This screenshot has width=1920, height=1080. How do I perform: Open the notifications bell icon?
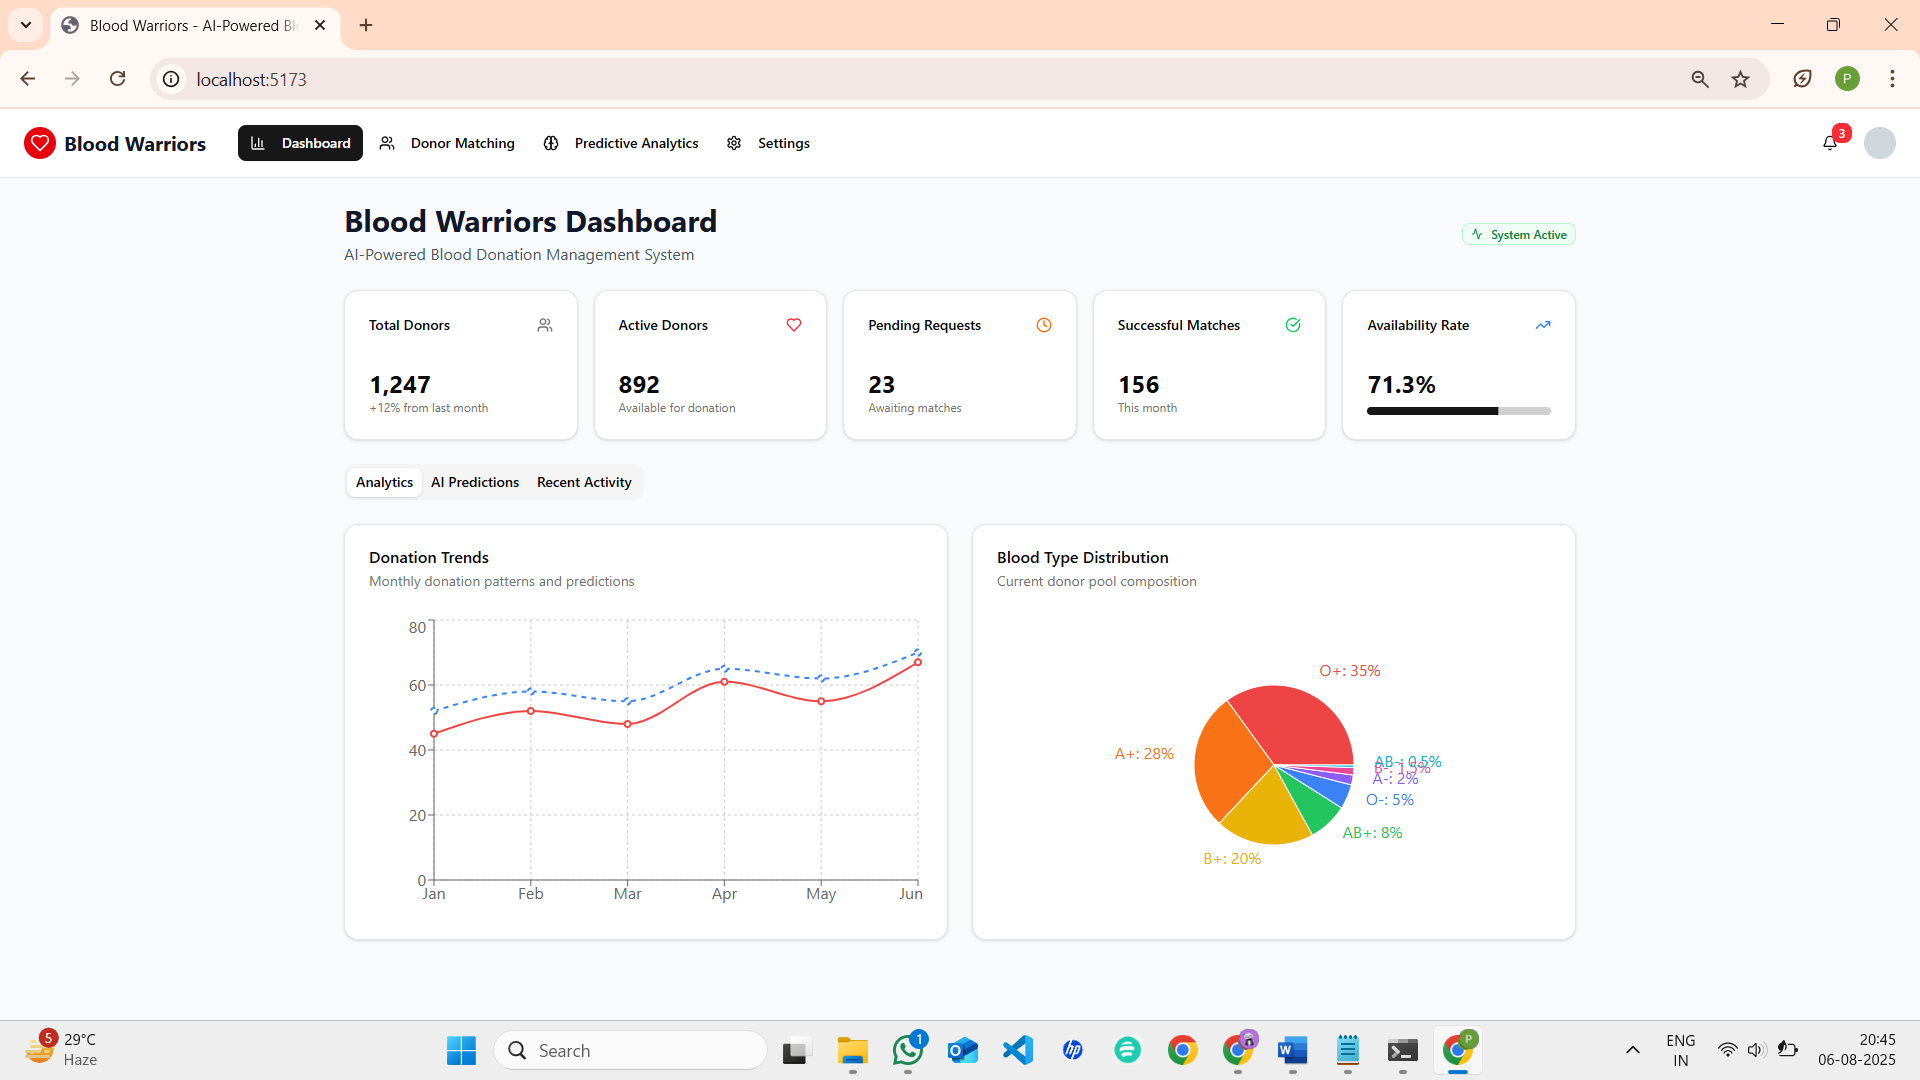pos(1830,143)
